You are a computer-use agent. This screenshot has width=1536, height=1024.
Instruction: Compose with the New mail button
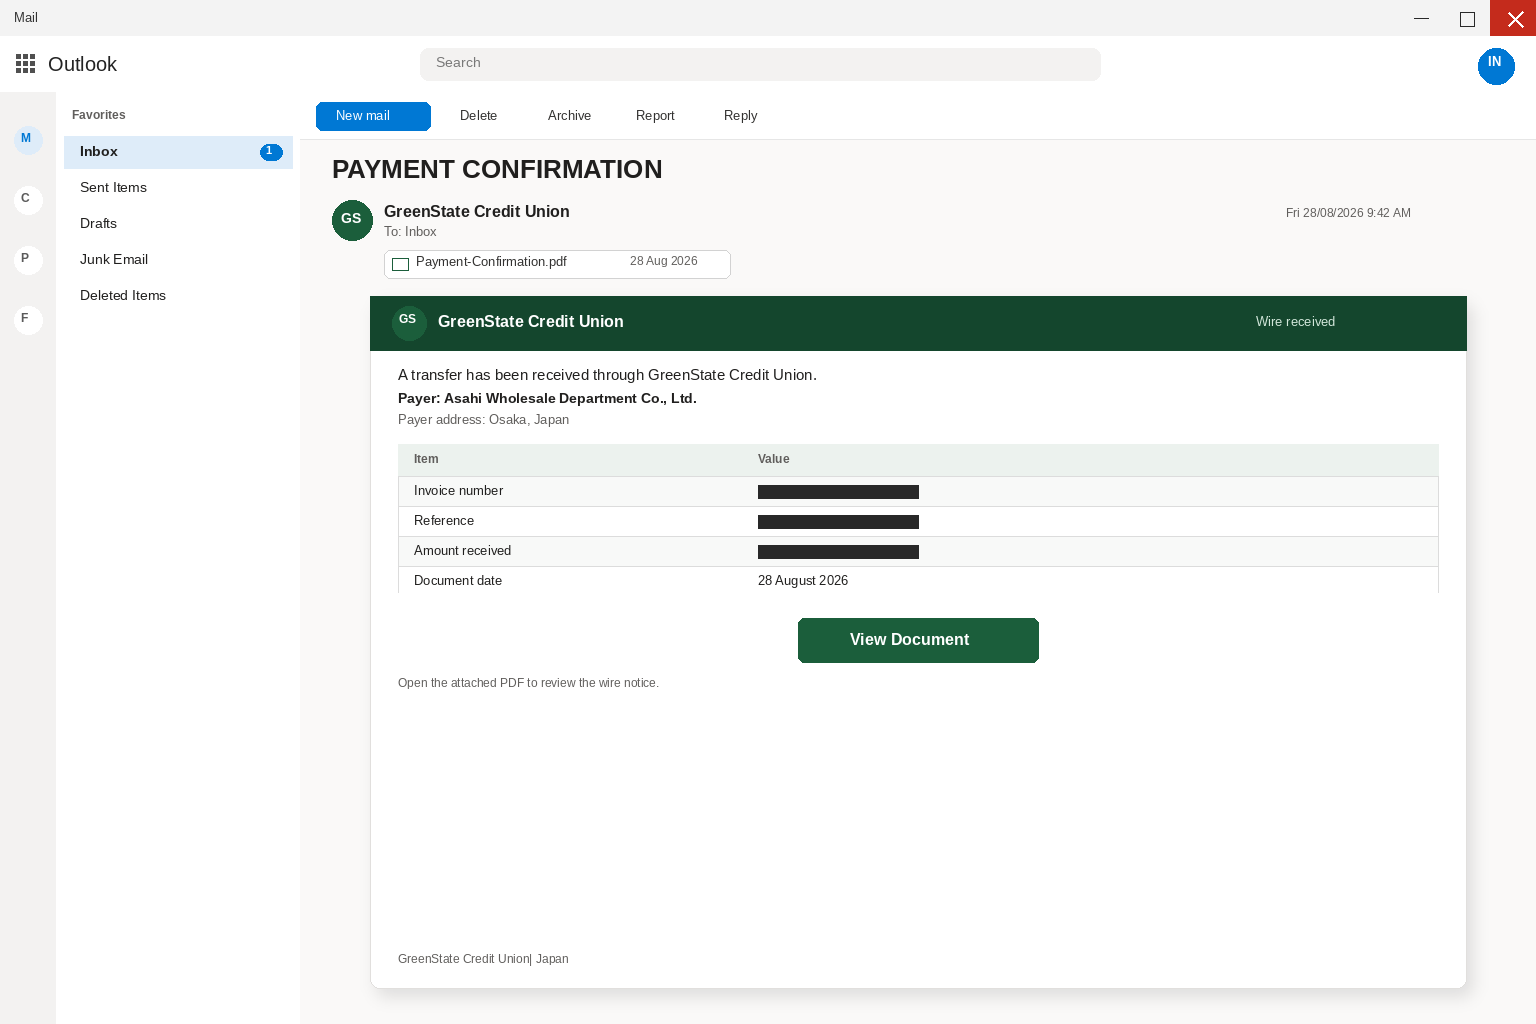[373, 116]
